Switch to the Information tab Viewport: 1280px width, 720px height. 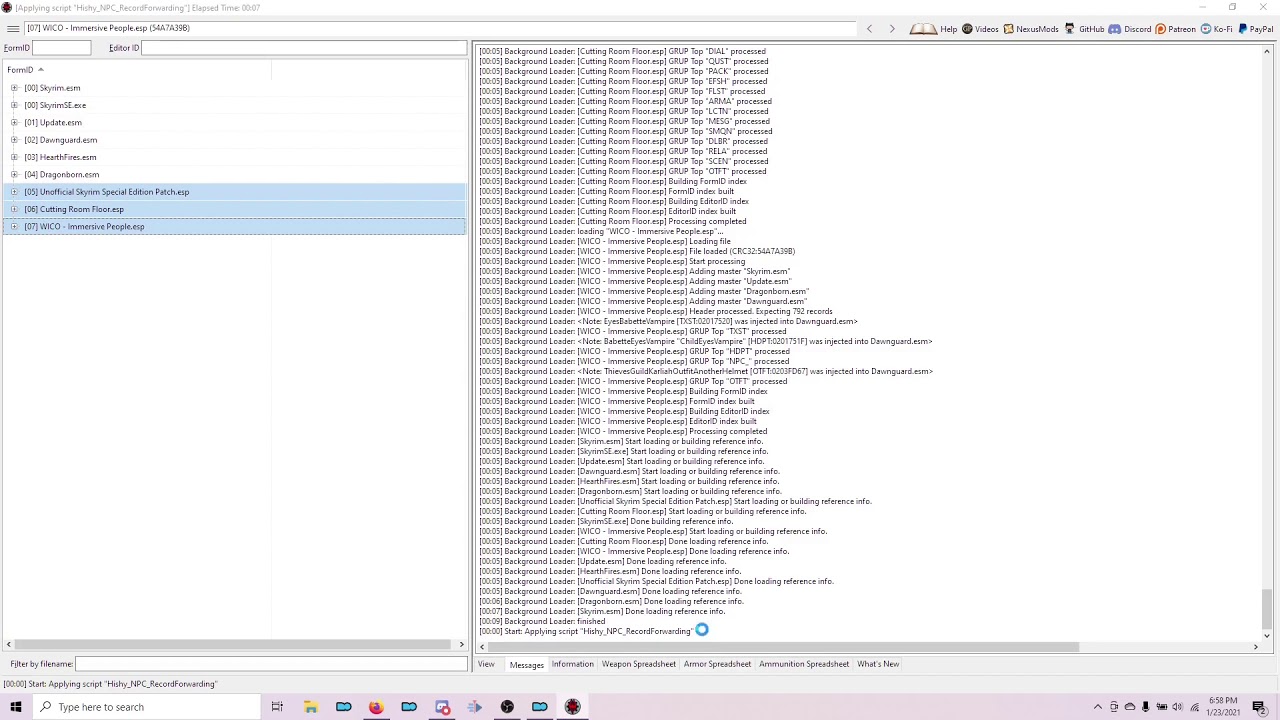point(572,664)
